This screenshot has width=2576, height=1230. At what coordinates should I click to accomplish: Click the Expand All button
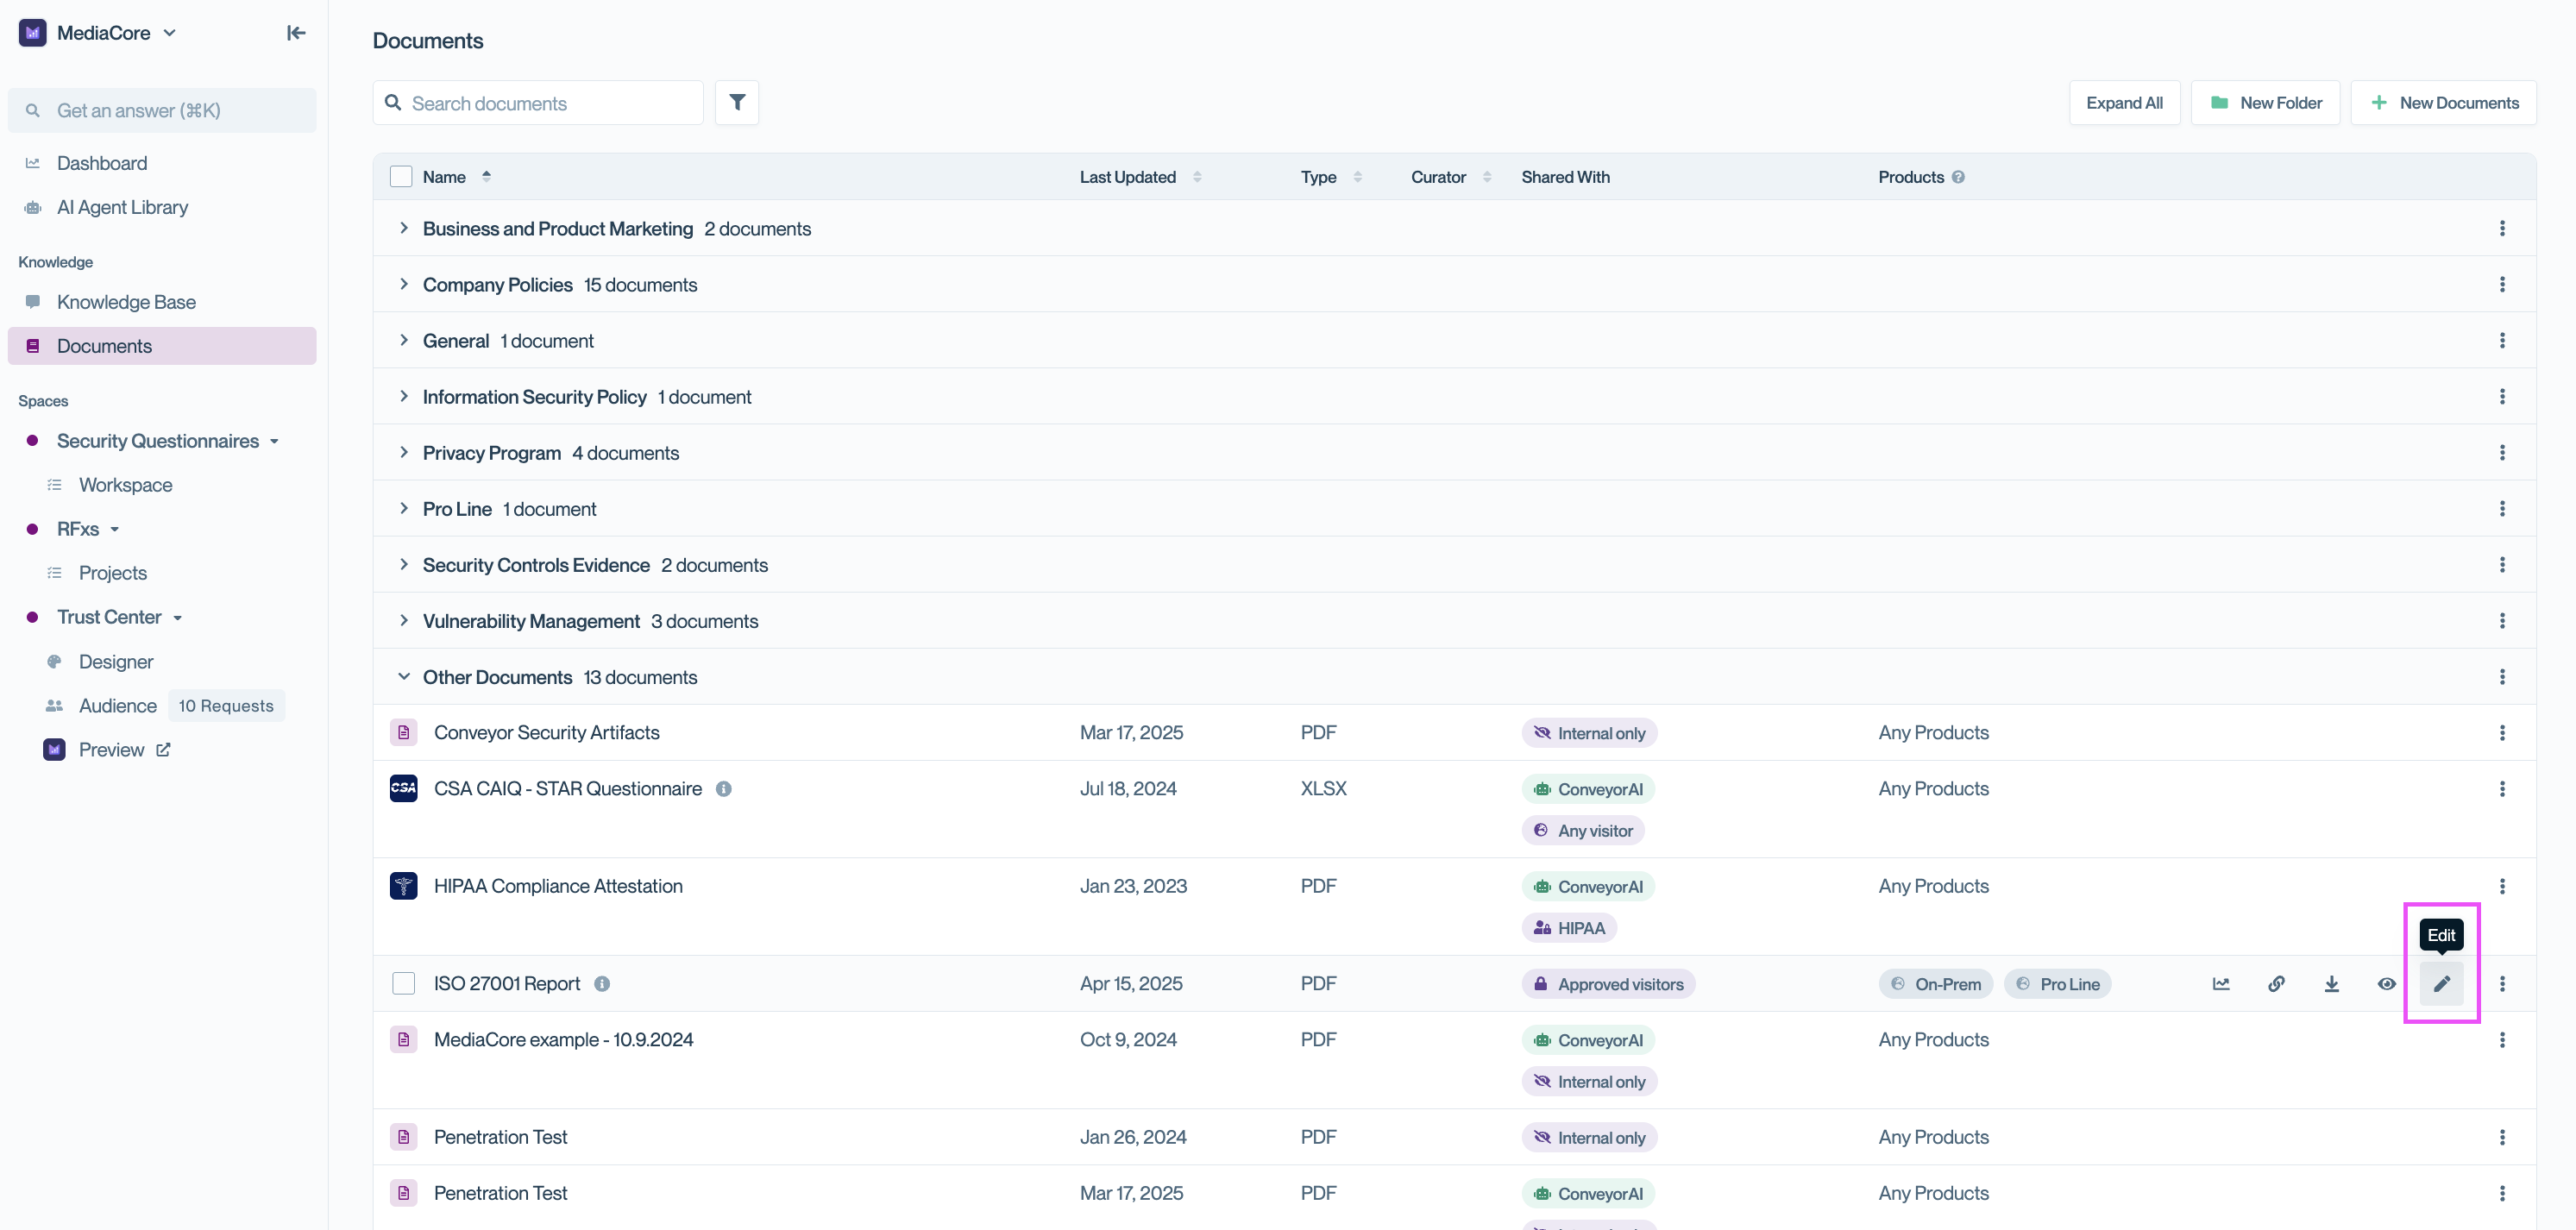pyautogui.click(x=2124, y=102)
